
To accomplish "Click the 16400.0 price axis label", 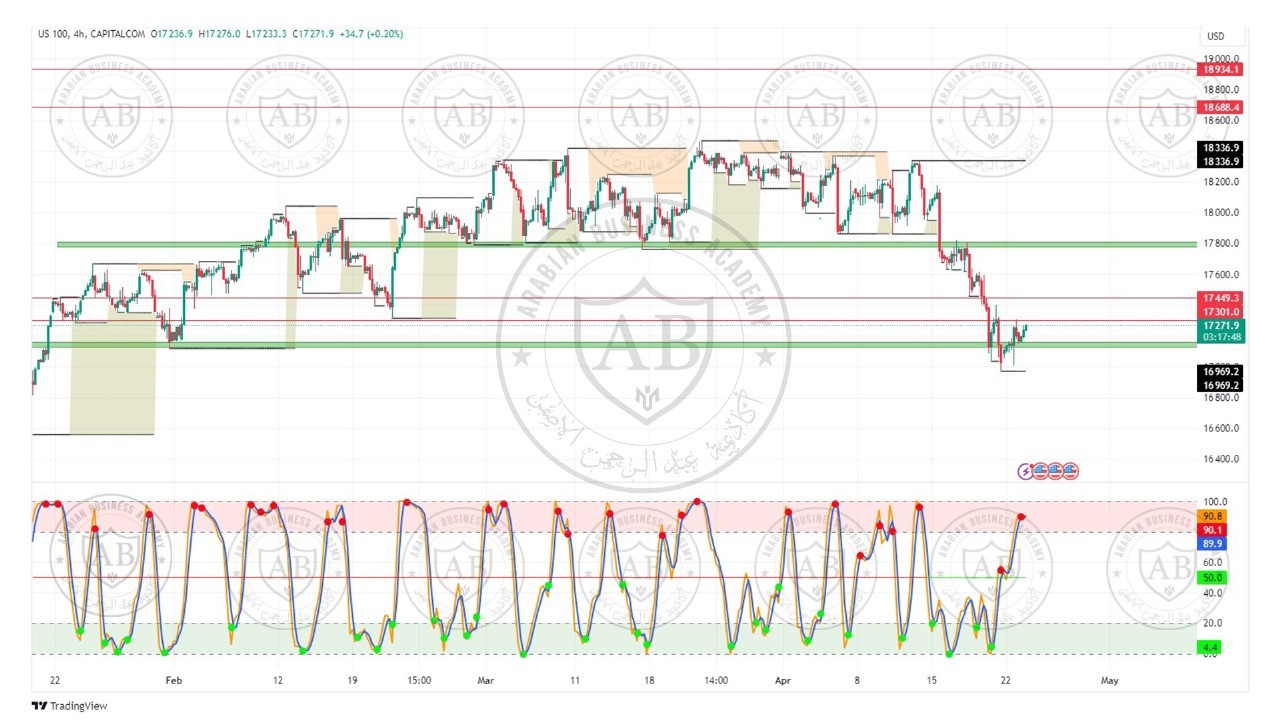I will [1222, 460].
